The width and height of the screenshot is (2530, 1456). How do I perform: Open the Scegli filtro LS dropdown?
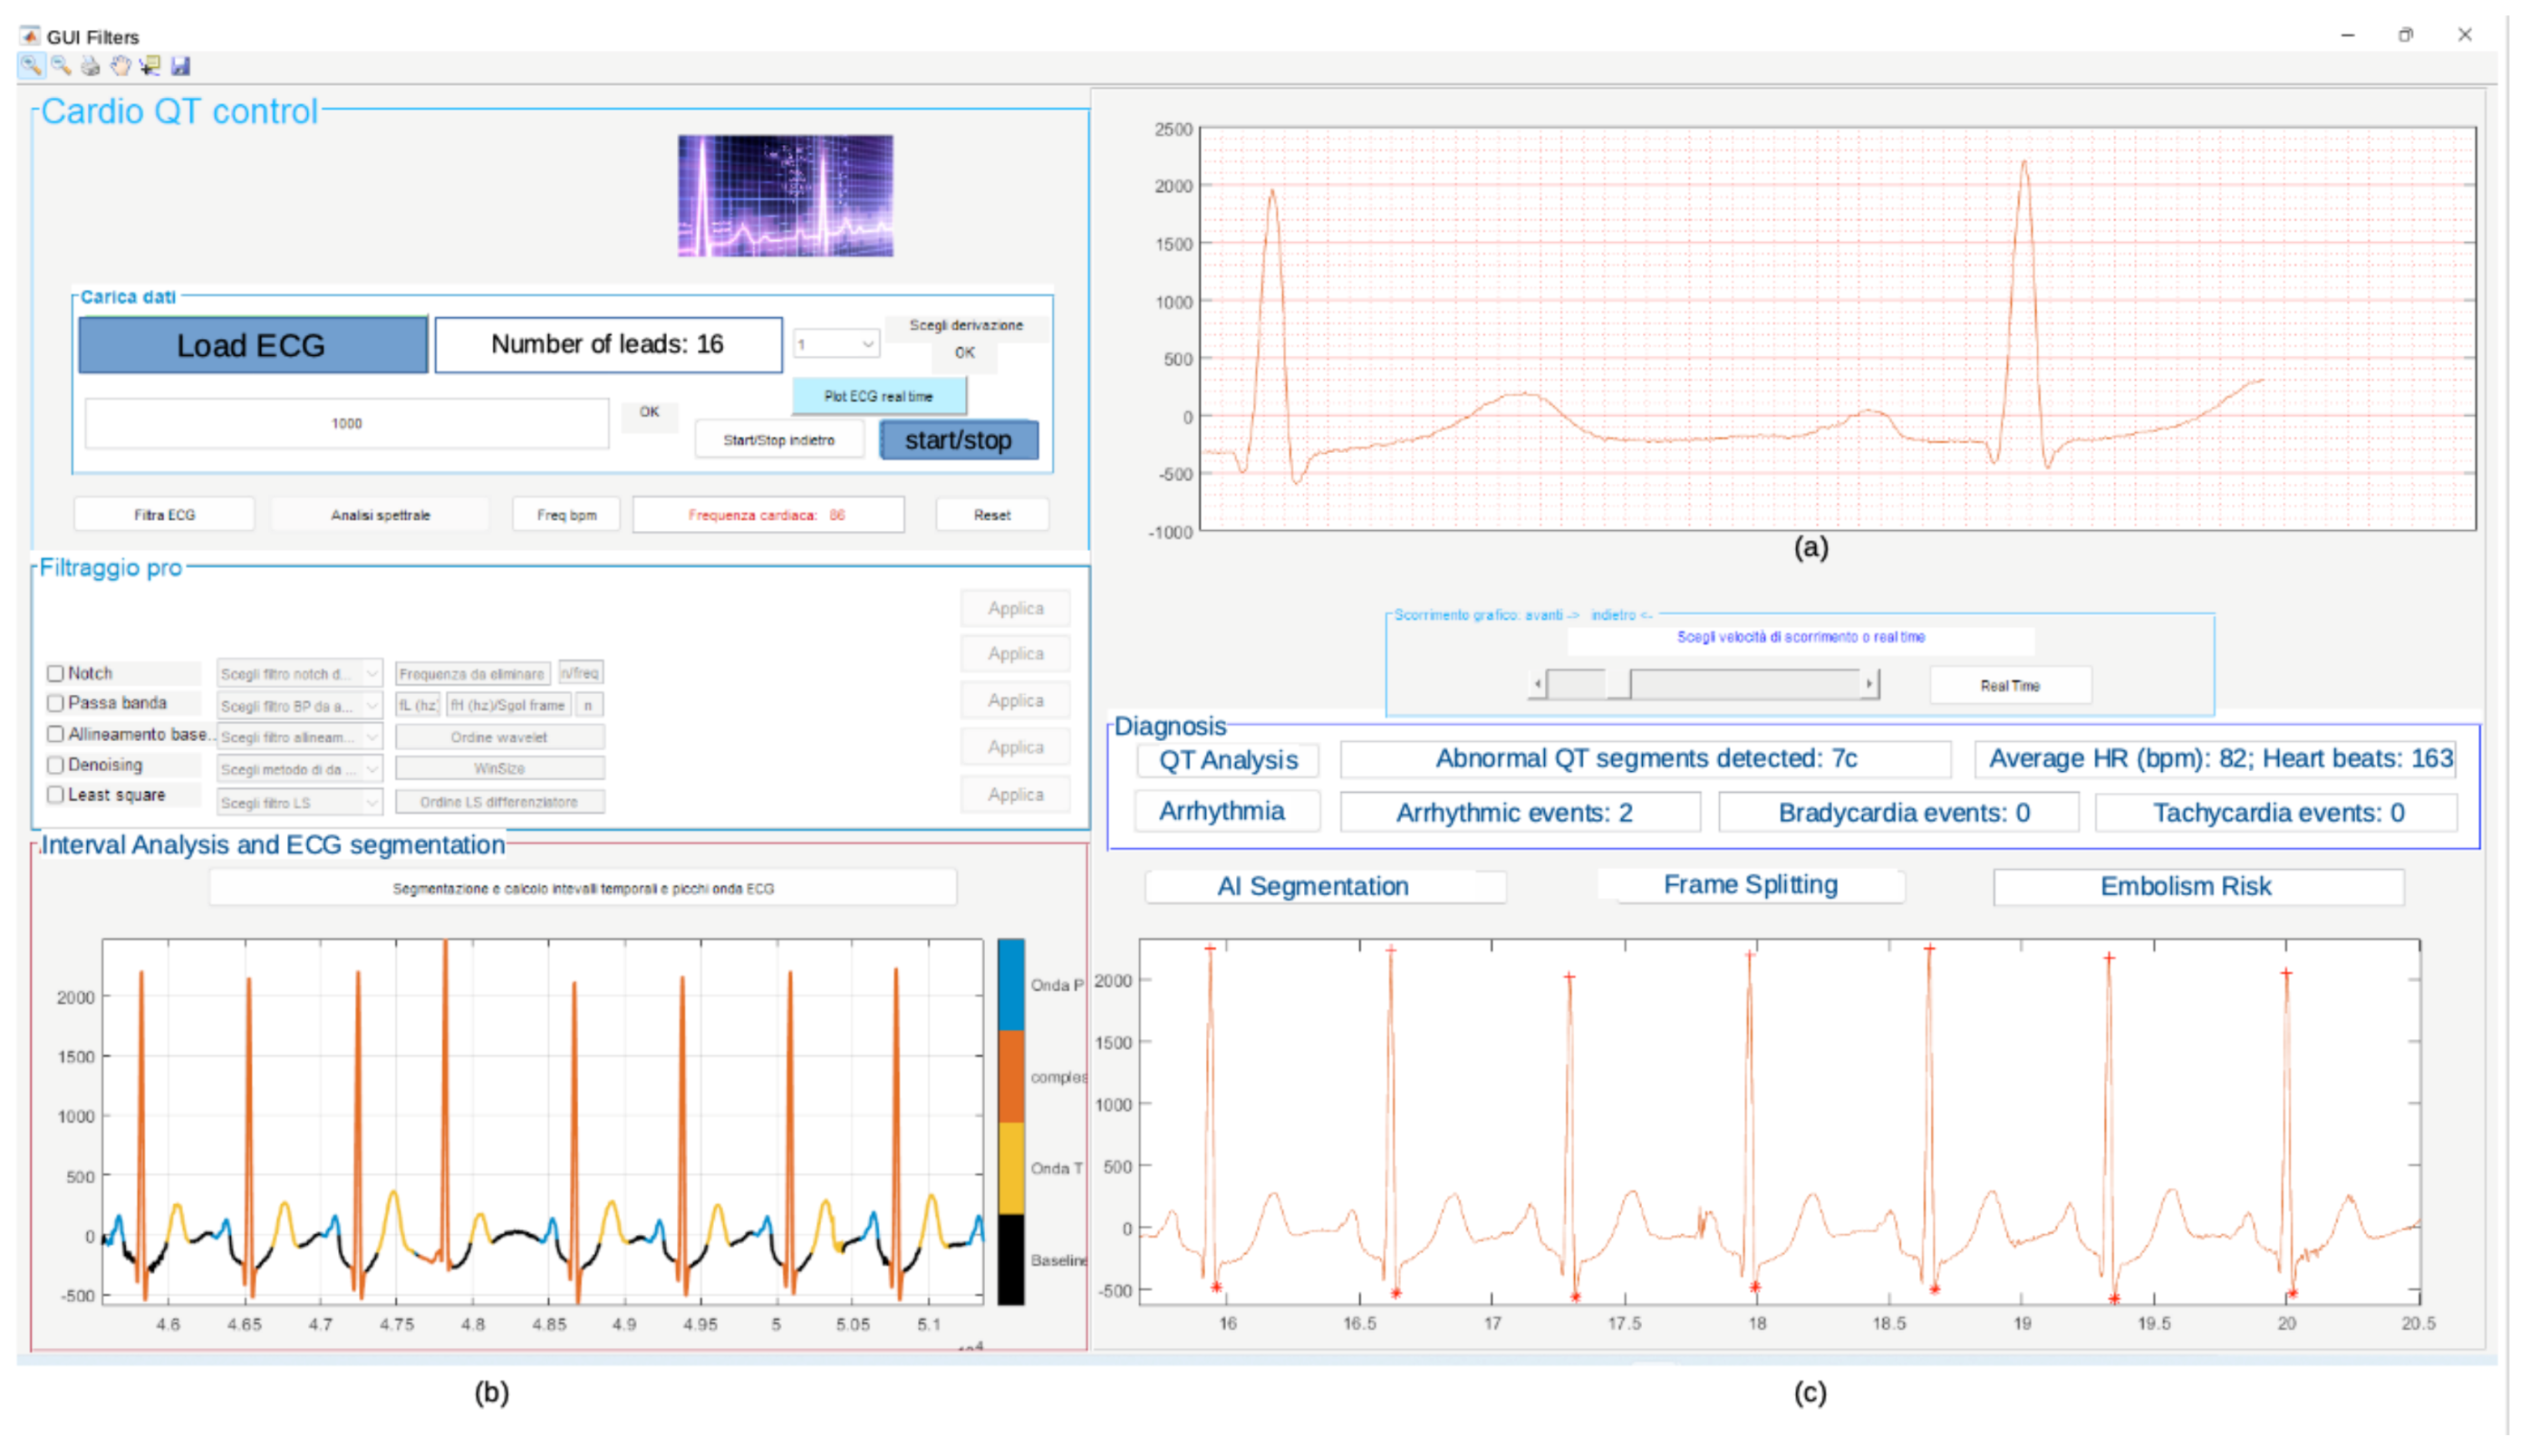click(299, 803)
